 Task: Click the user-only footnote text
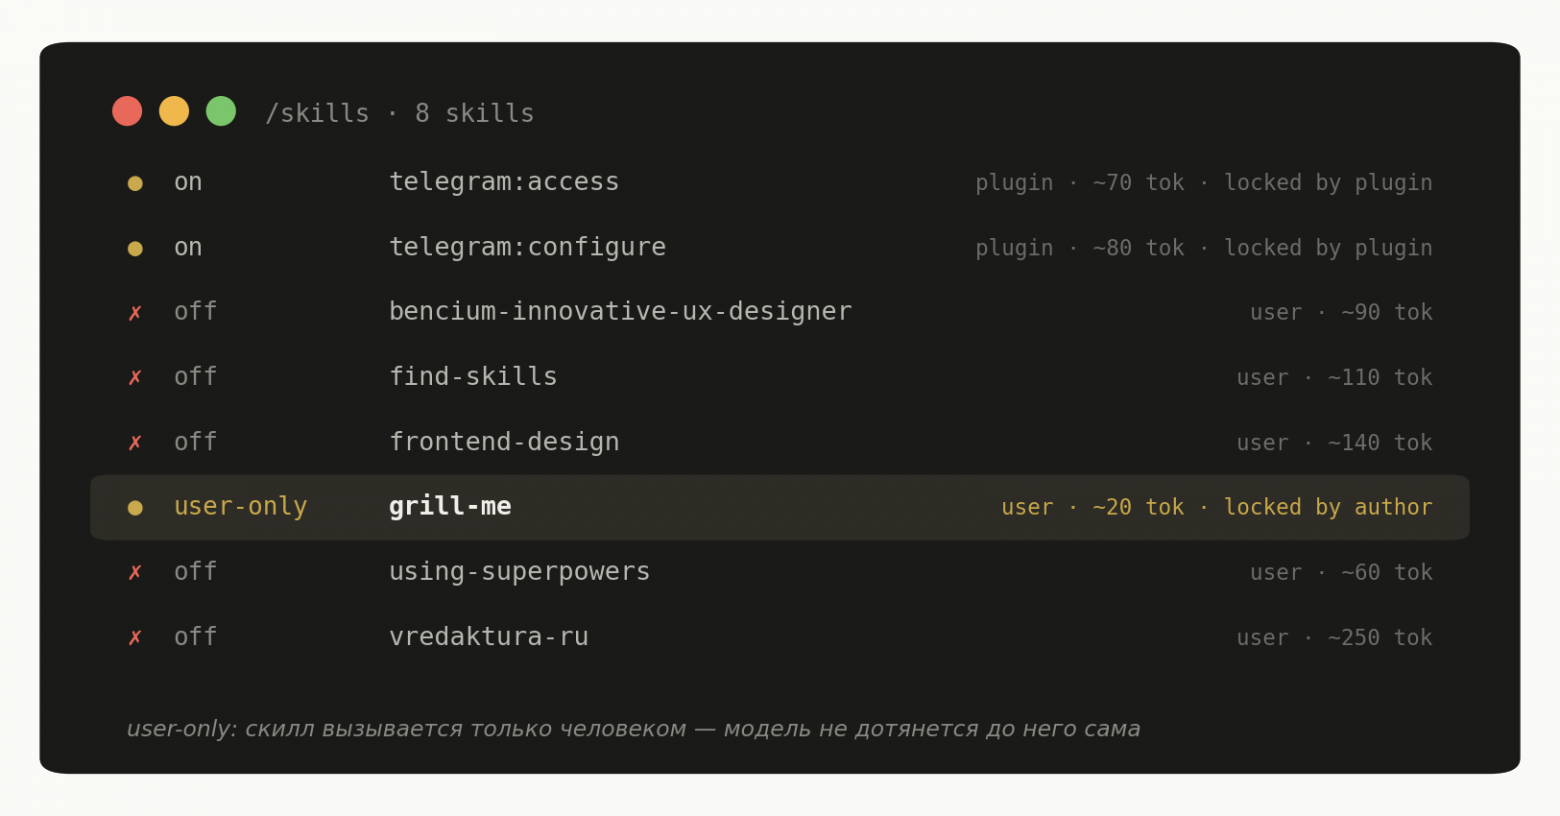tap(633, 729)
